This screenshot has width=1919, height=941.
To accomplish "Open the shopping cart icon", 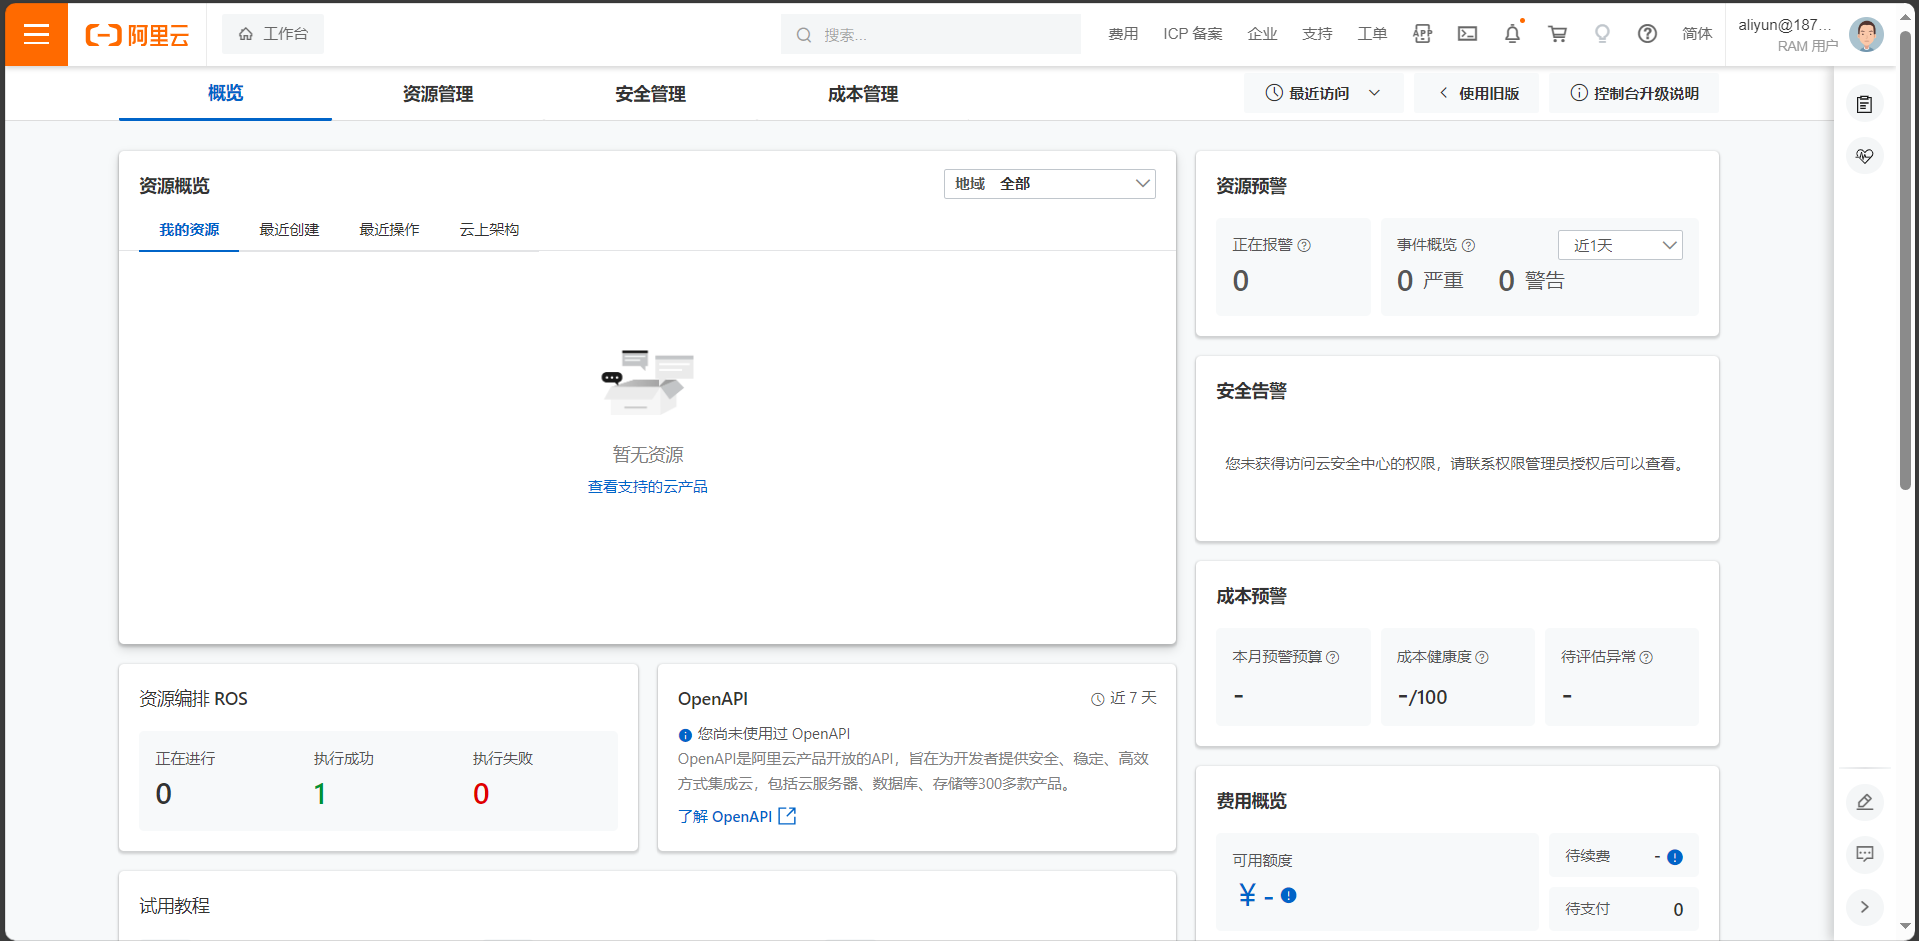I will [x=1557, y=34].
